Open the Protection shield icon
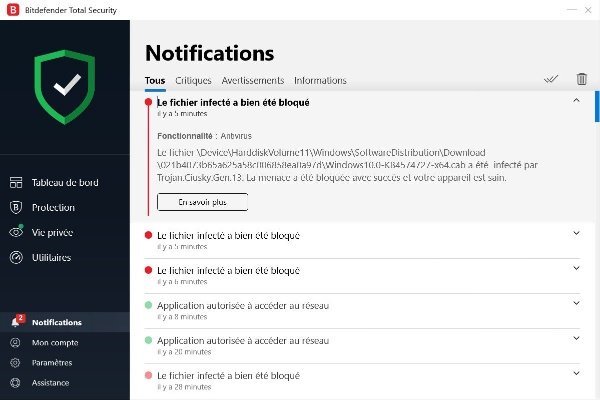 pos(16,207)
